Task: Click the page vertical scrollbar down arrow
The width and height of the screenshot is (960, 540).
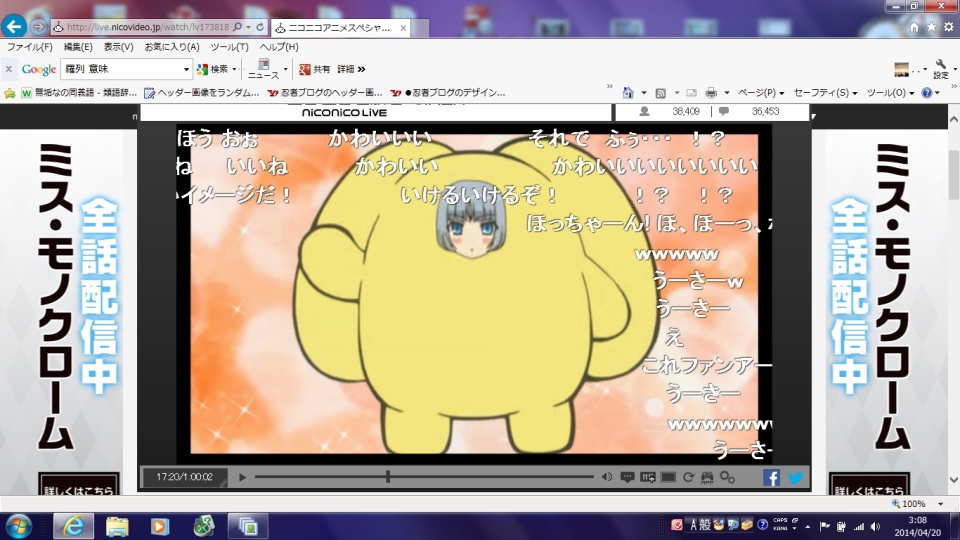Action: tap(954, 480)
